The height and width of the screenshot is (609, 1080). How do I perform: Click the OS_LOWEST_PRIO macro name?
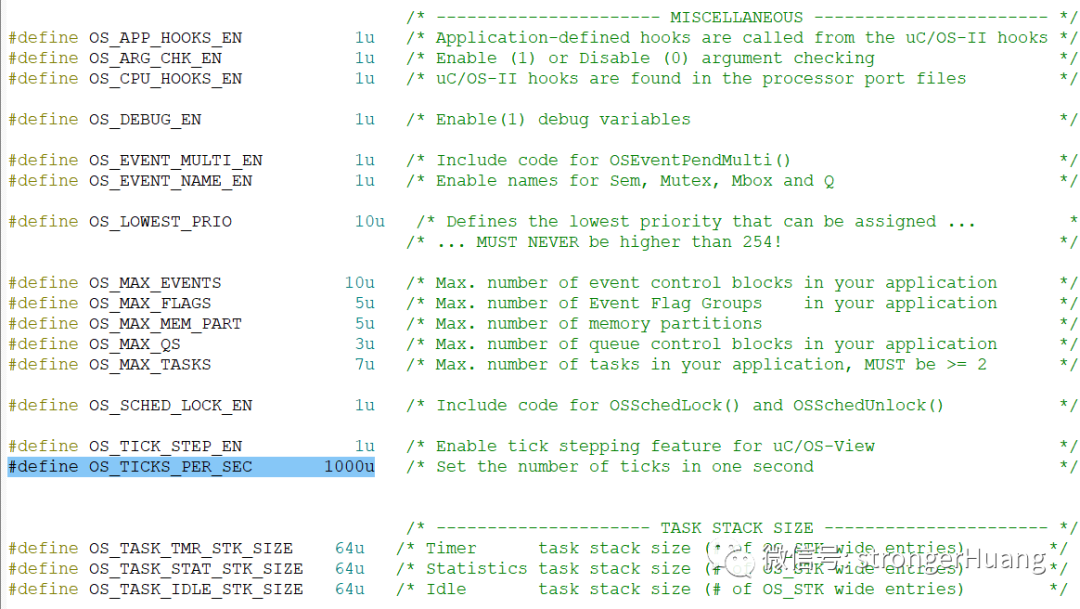pos(160,222)
